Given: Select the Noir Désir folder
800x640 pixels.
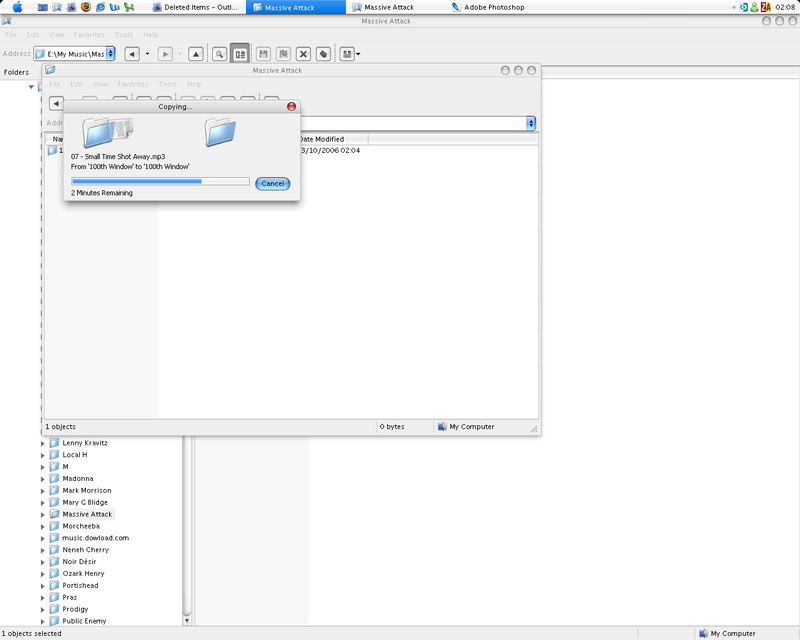Looking at the screenshot, I should point(79,561).
